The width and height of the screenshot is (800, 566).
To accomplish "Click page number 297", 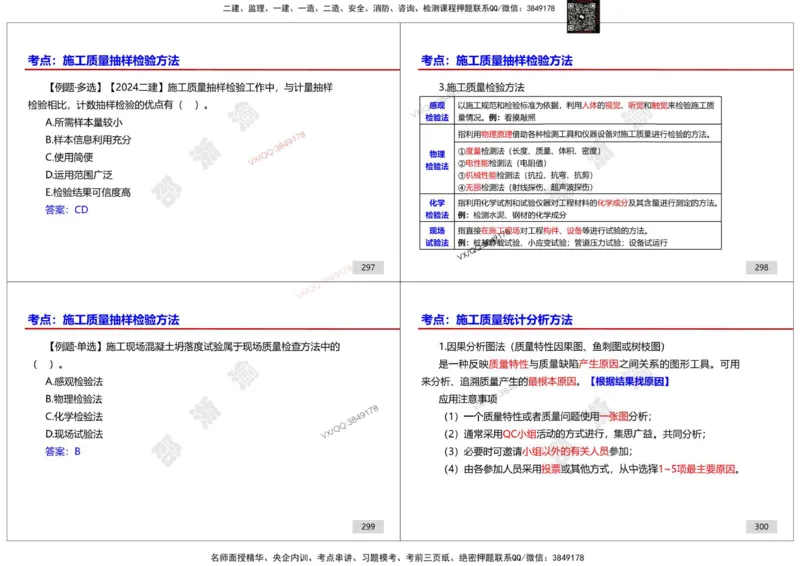I will pos(368,267).
